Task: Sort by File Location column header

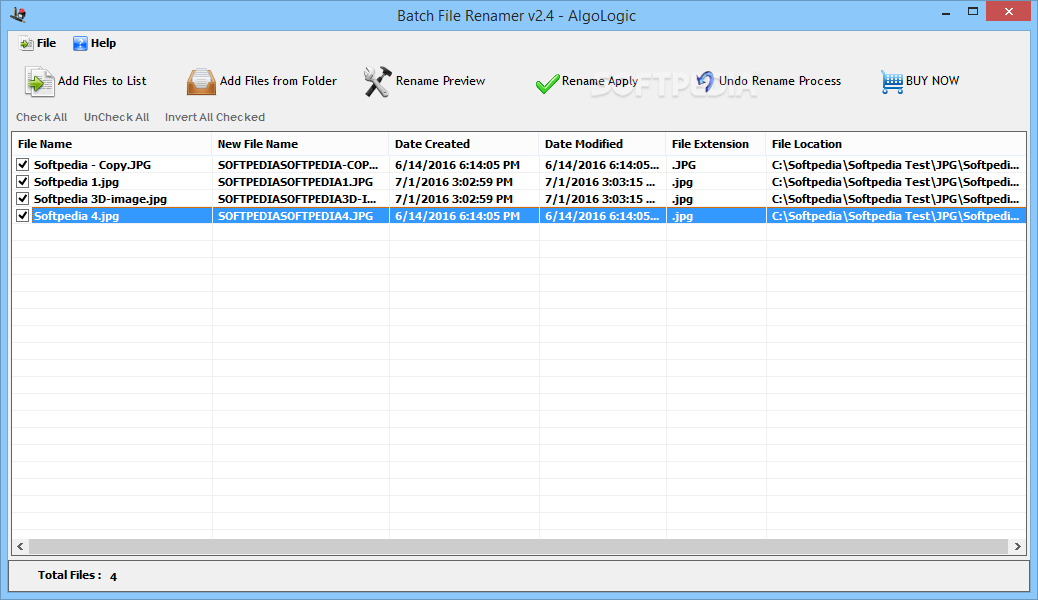Action: (896, 144)
